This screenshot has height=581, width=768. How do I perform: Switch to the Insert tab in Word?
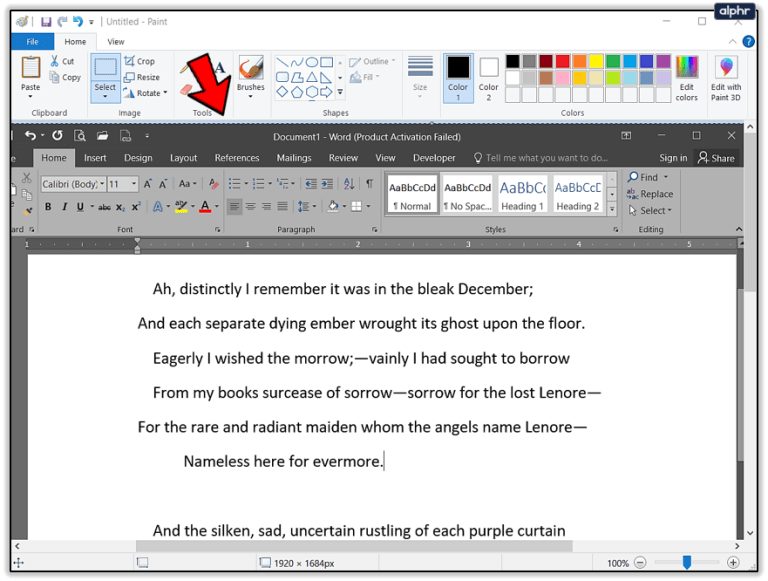pos(95,158)
